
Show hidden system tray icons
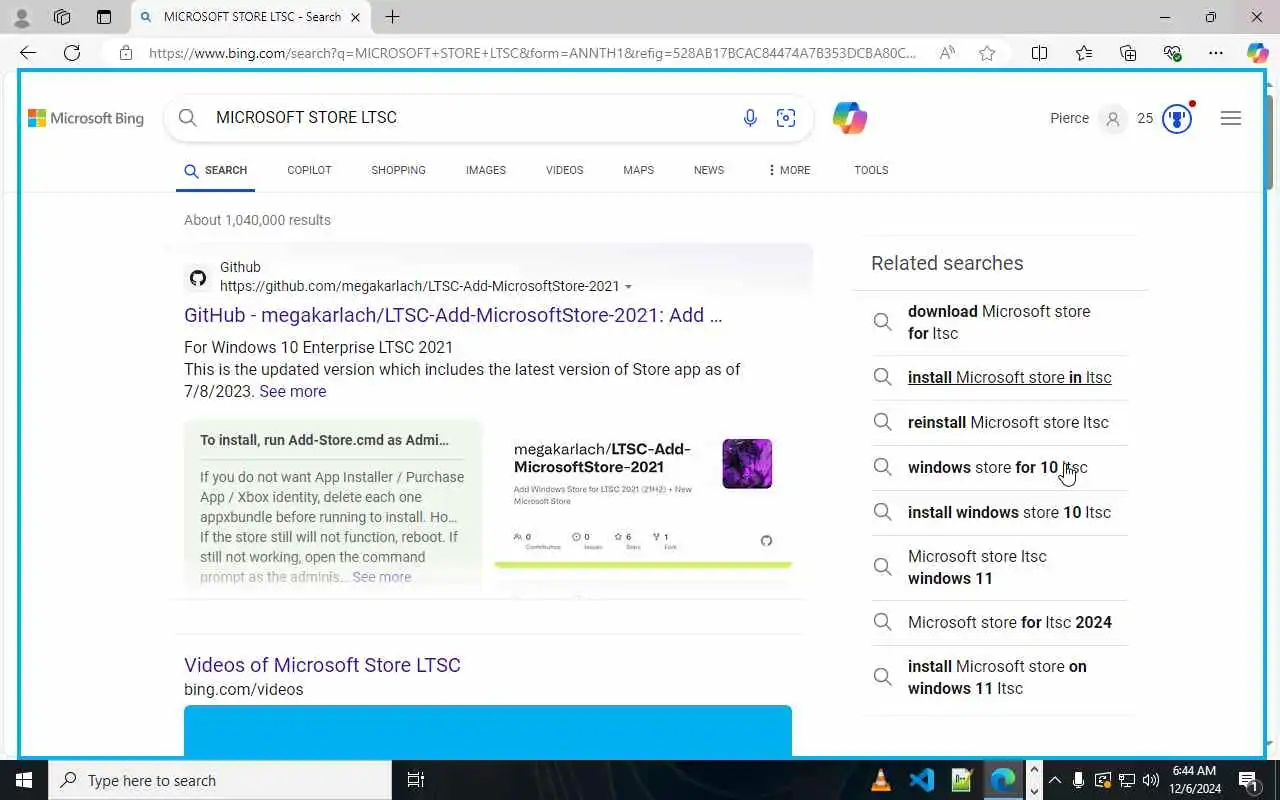[1054, 780]
